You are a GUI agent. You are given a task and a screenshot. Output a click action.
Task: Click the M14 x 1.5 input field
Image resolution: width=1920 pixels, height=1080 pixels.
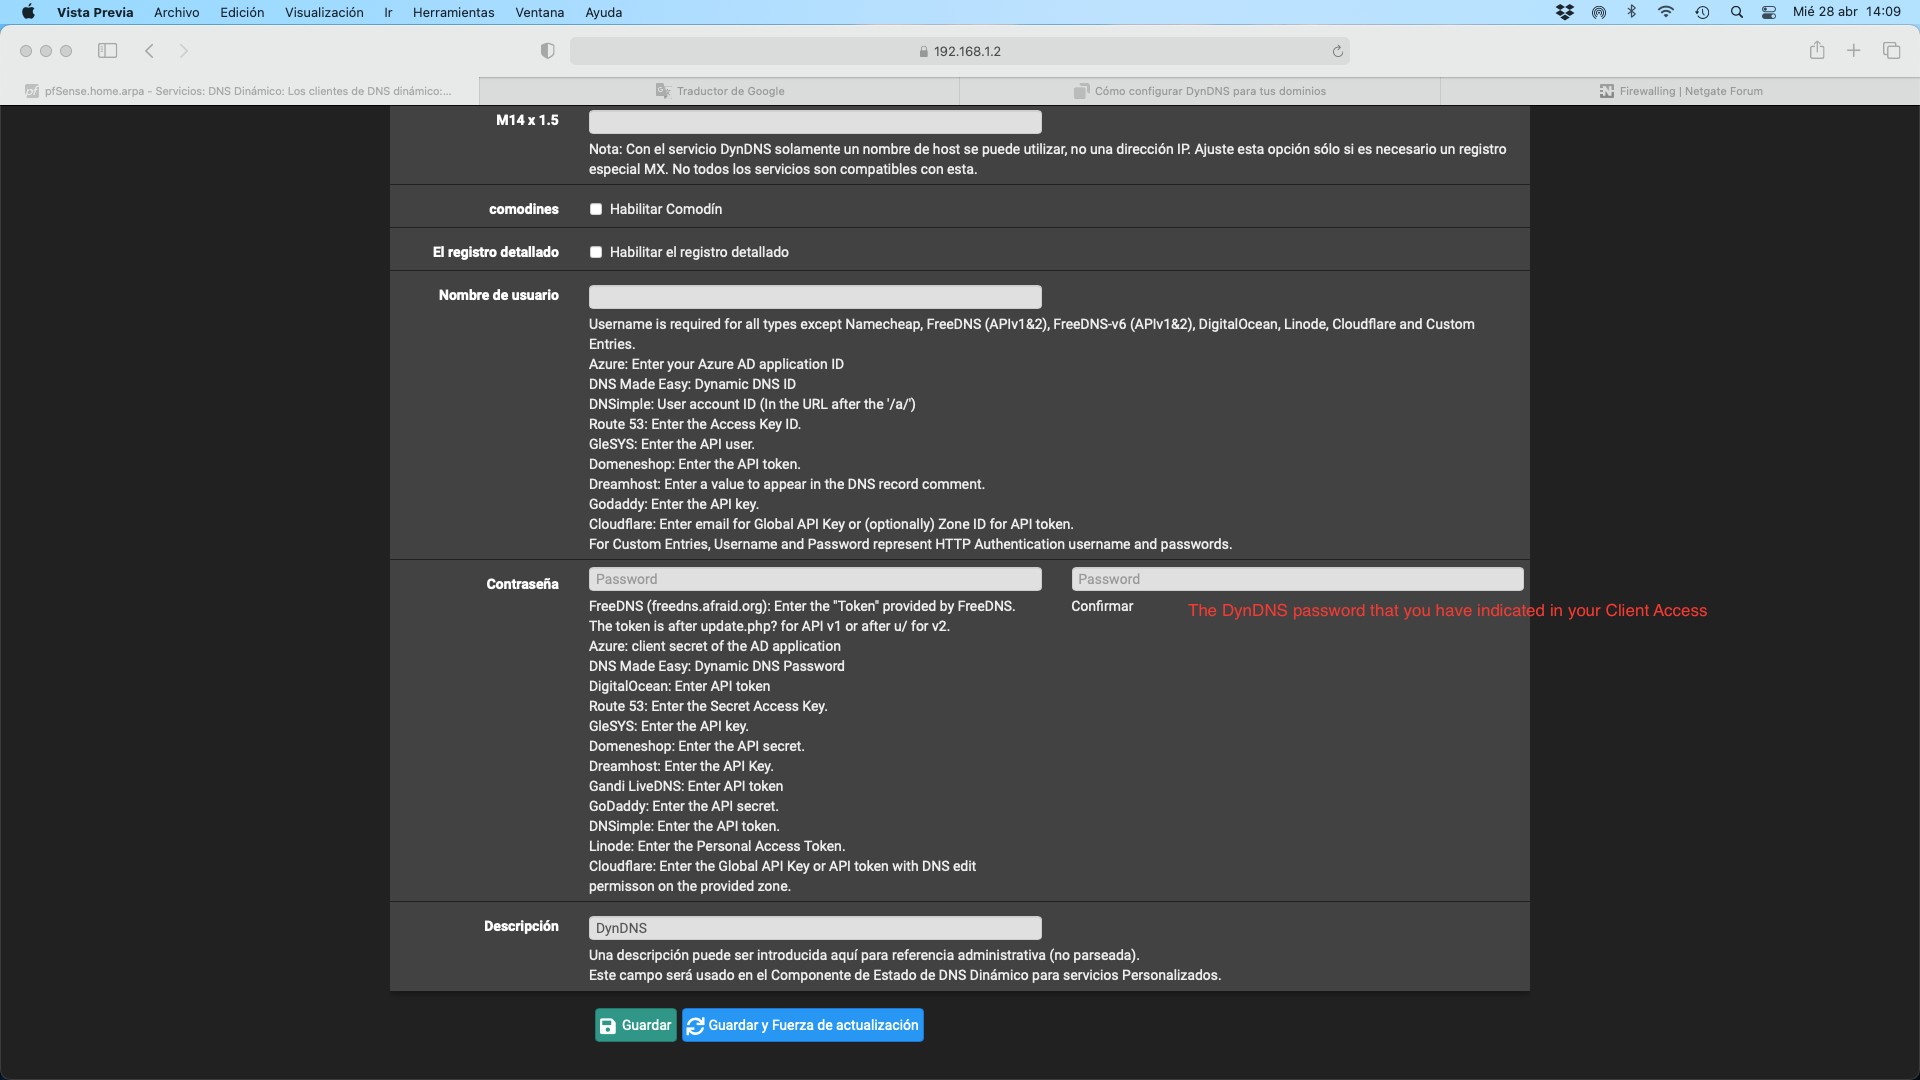[x=815, y=122]
